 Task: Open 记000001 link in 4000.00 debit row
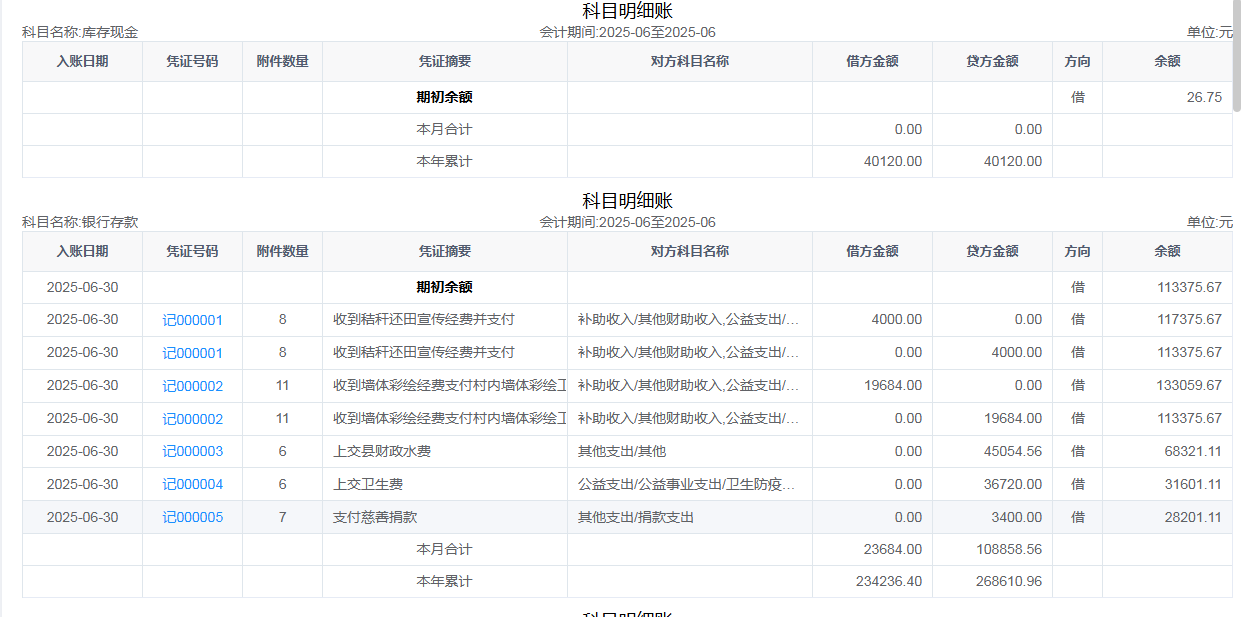click(x=192, y=320)
